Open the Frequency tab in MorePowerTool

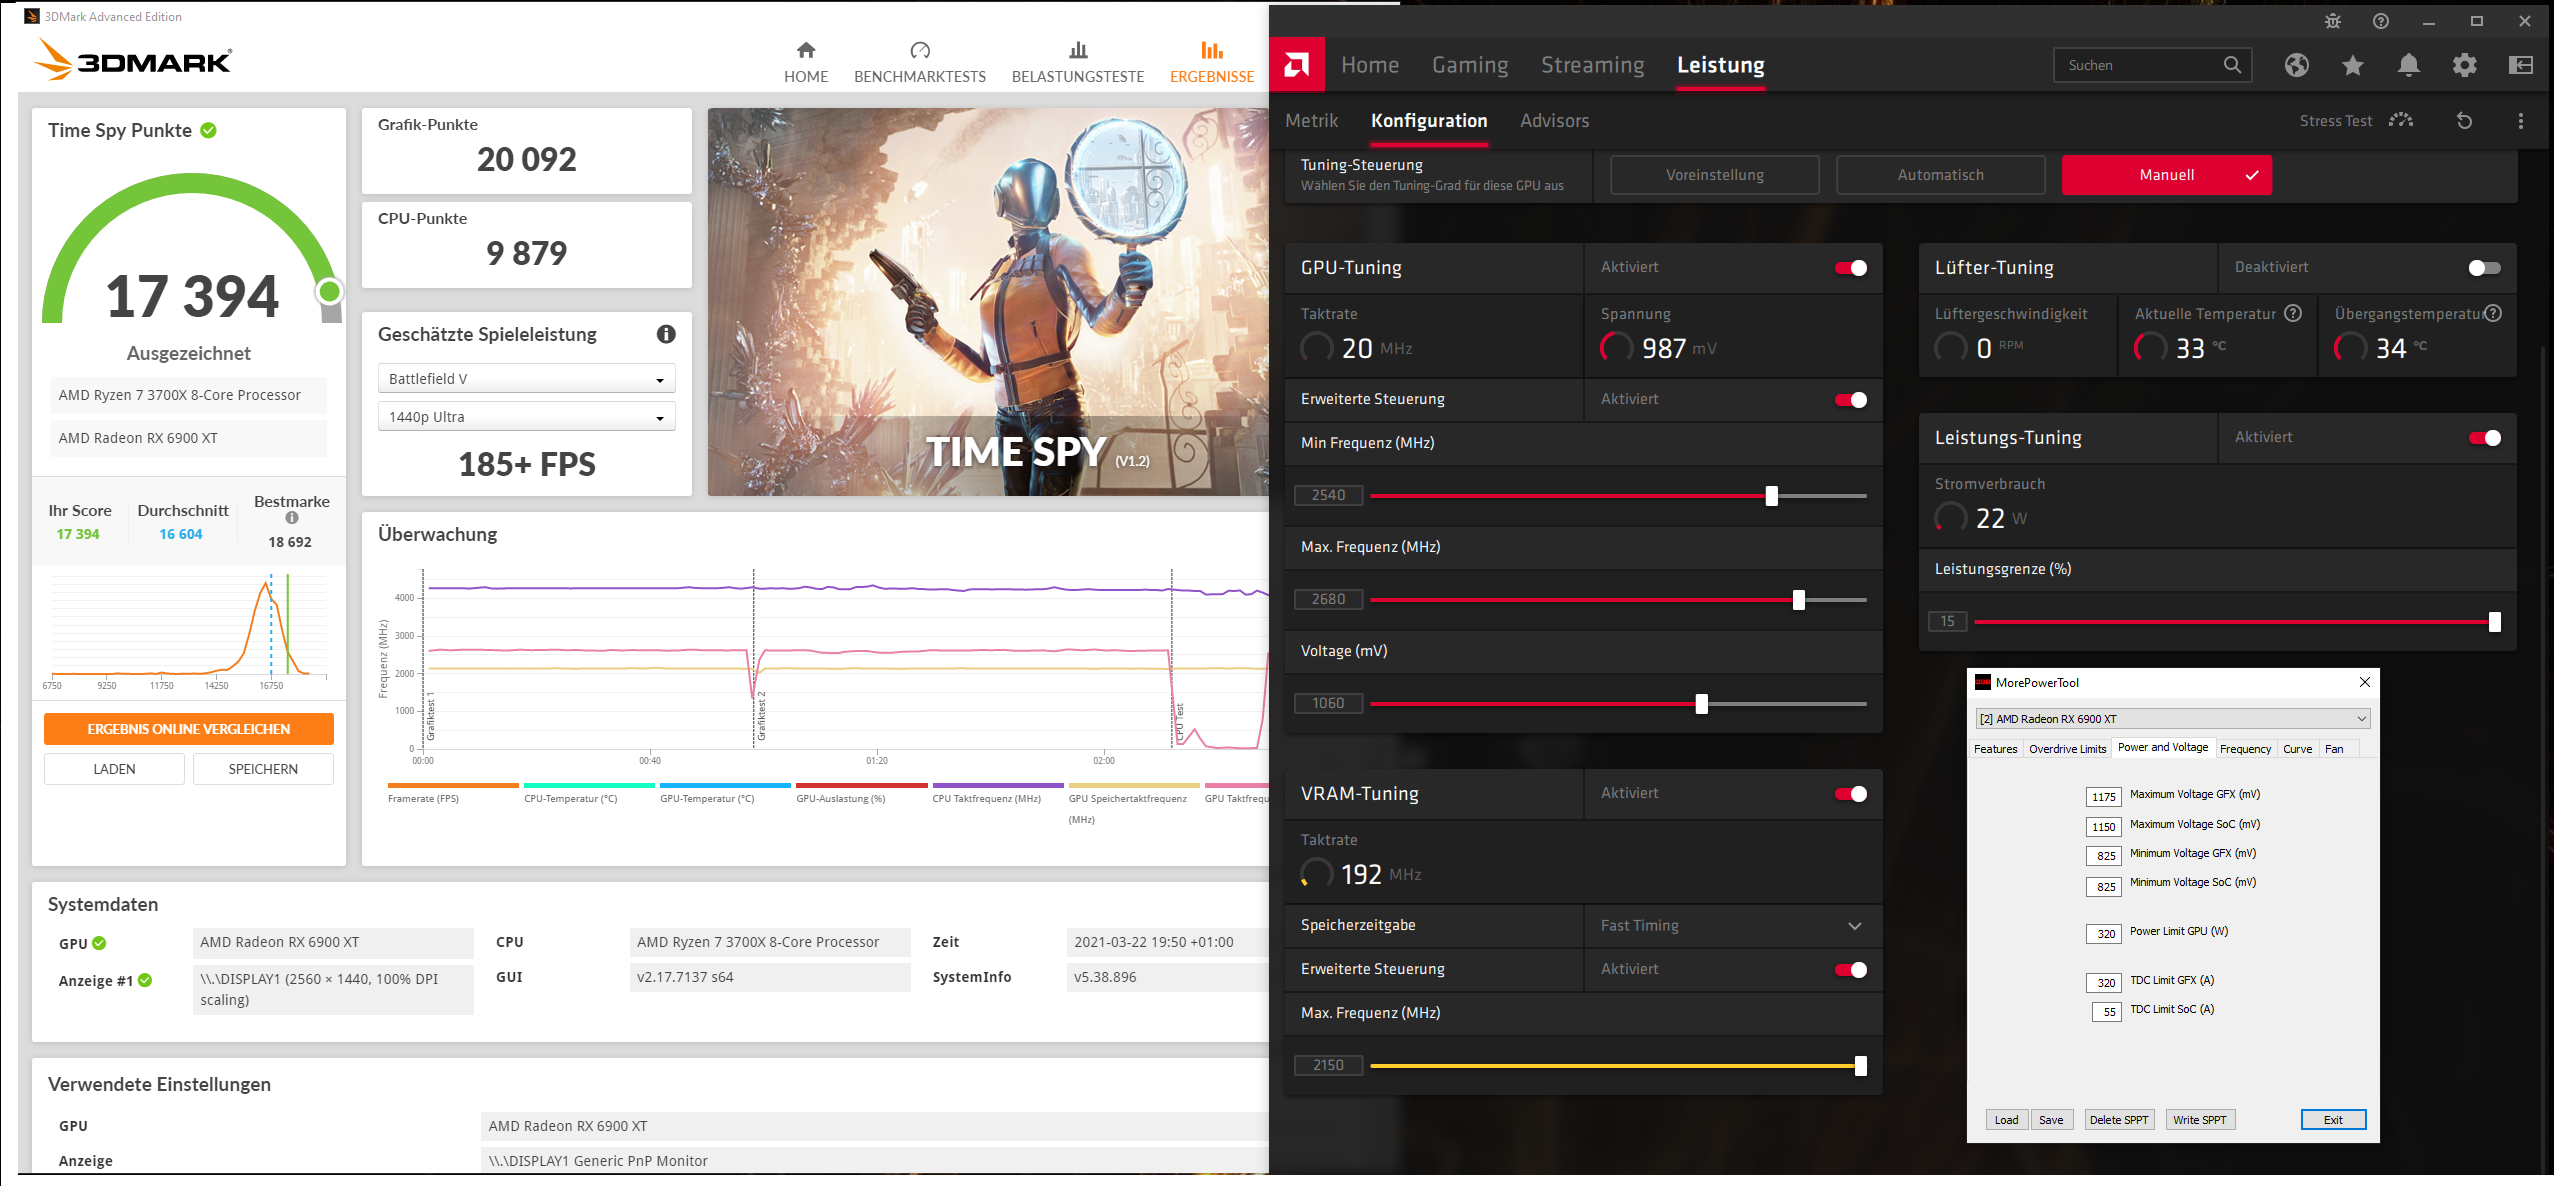pos(2244,749)
